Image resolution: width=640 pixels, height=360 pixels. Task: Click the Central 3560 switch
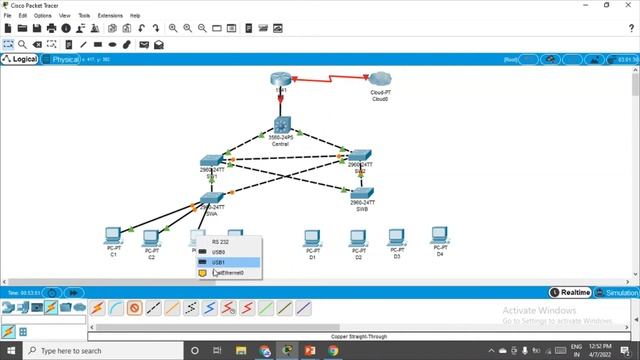(x=281, y=125)
